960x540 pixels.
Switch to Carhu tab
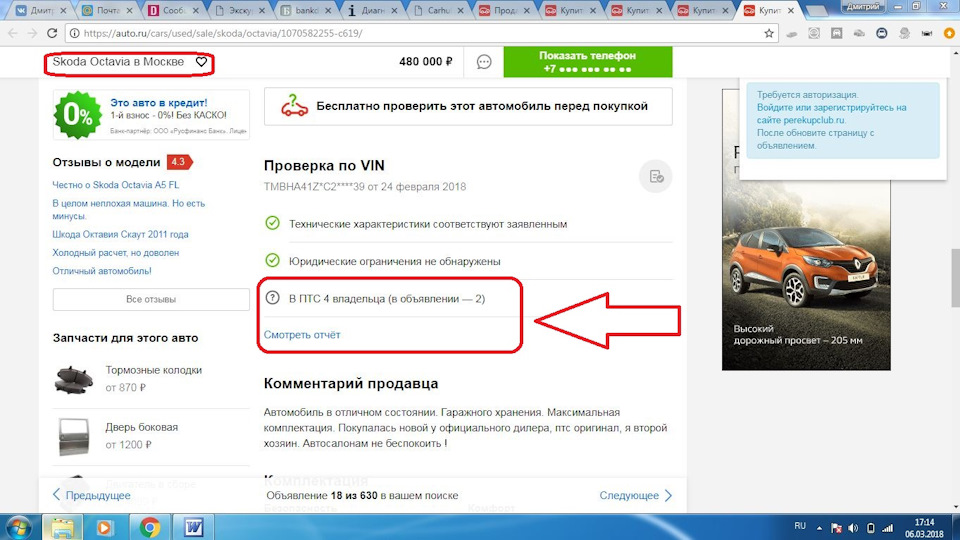click(438, 10)
